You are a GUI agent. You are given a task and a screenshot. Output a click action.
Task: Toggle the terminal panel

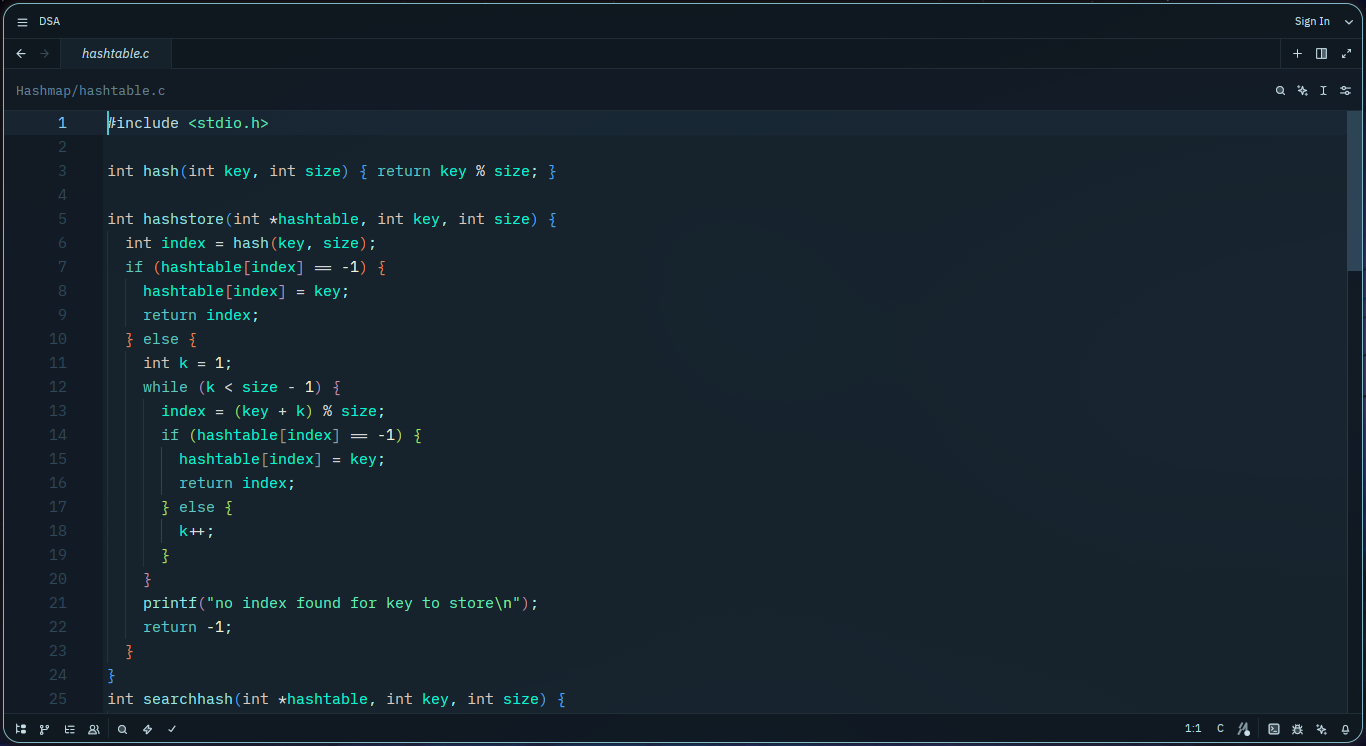(1274, 730)
